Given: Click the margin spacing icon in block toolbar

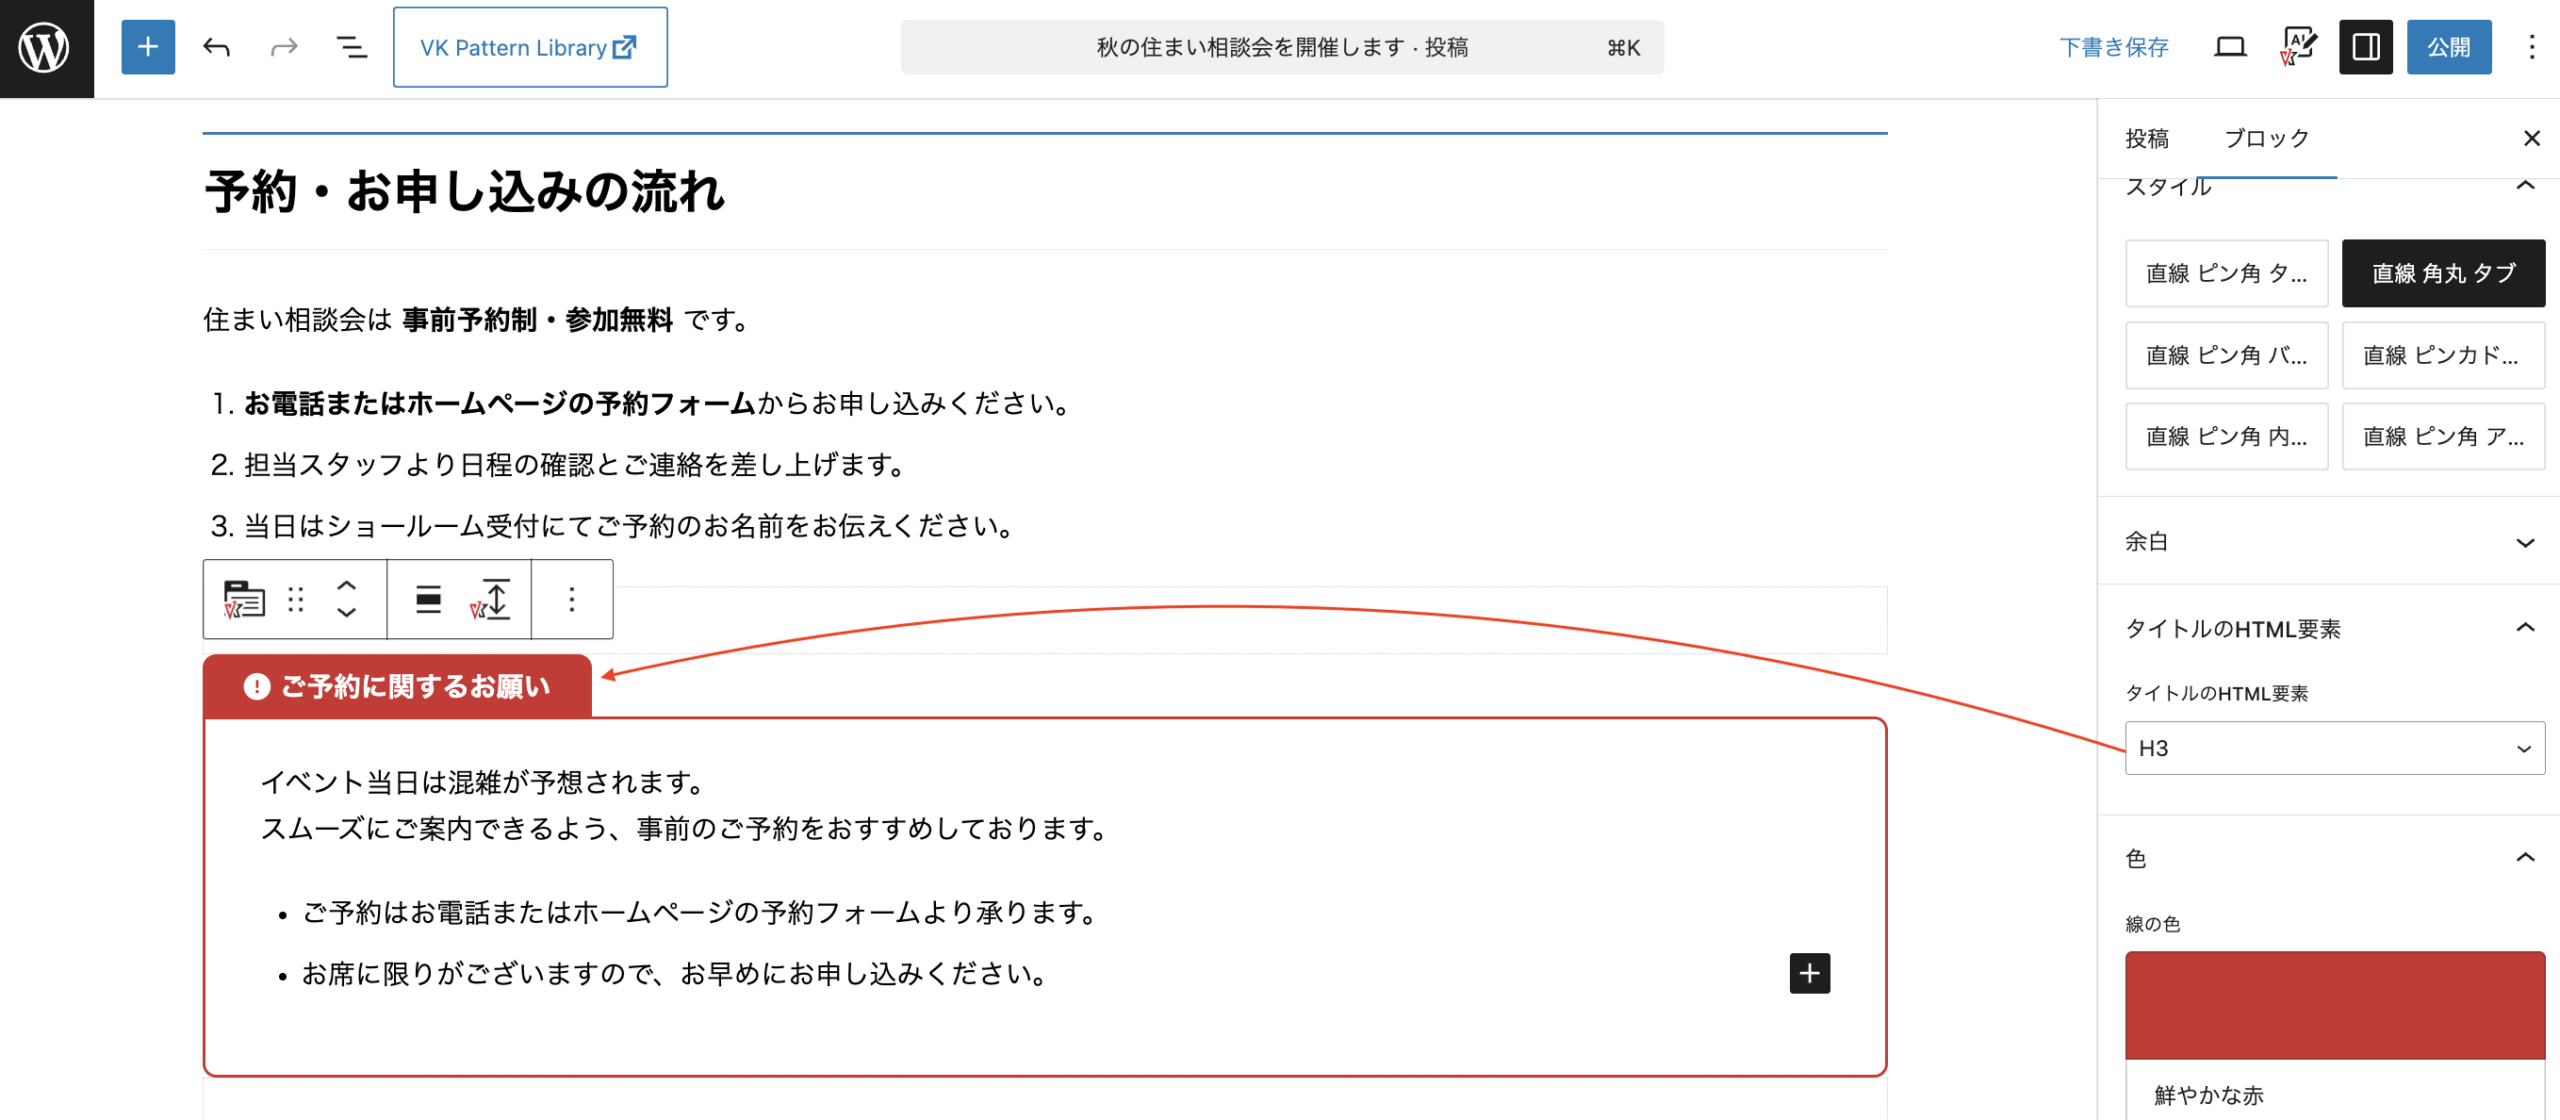Looking at the screenshot, I should [491, 599].
